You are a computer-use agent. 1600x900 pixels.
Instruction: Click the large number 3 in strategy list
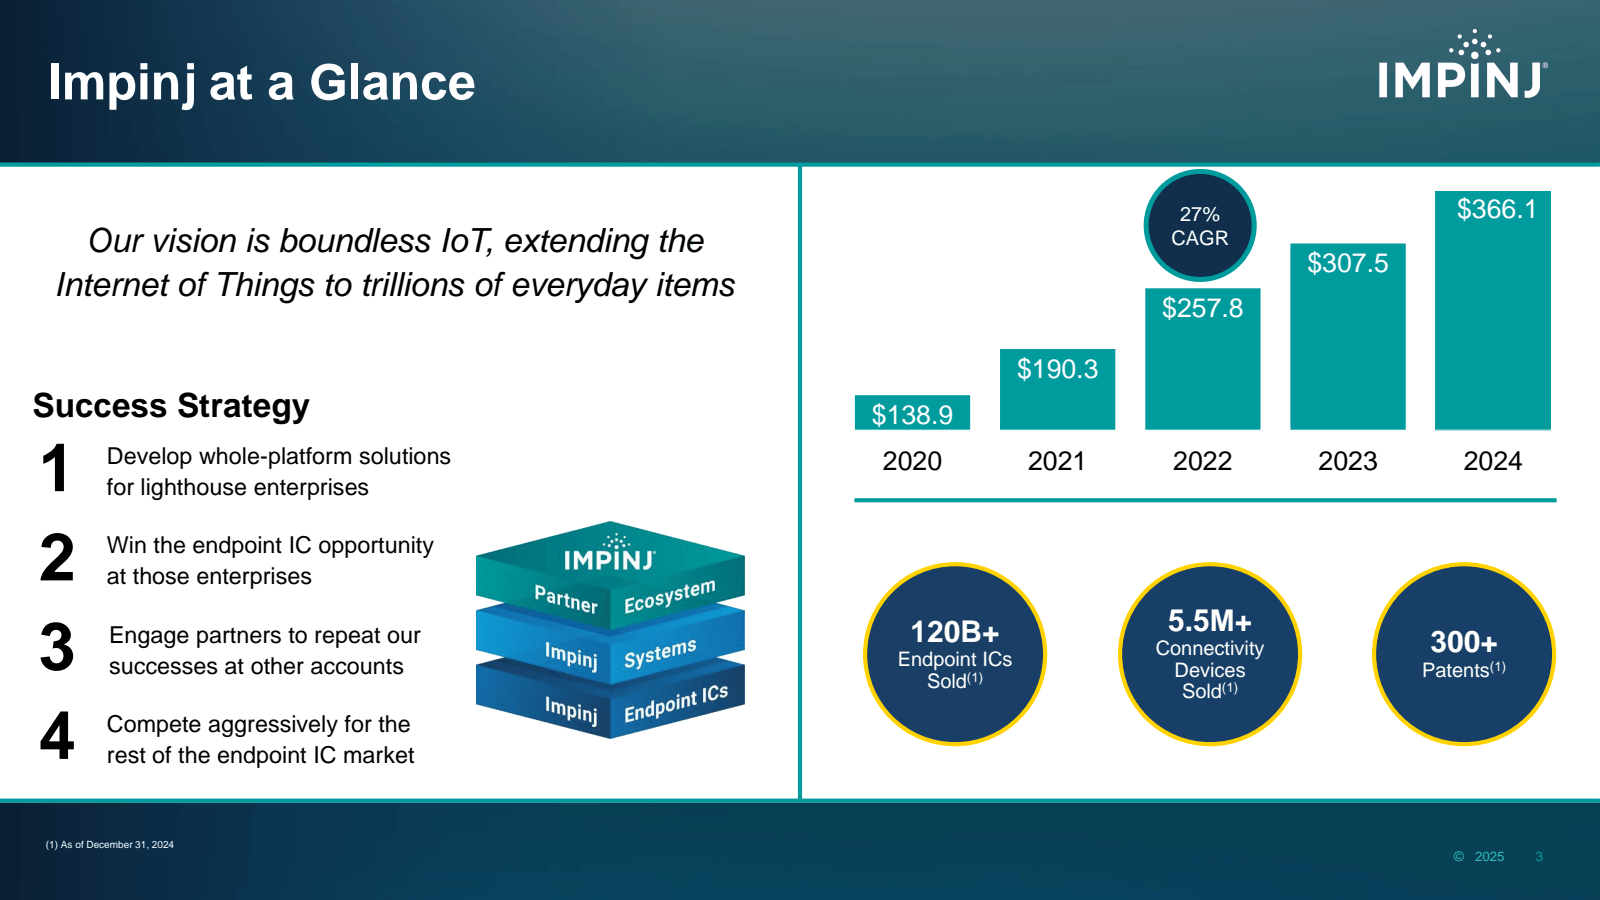[x=57, y=648]
